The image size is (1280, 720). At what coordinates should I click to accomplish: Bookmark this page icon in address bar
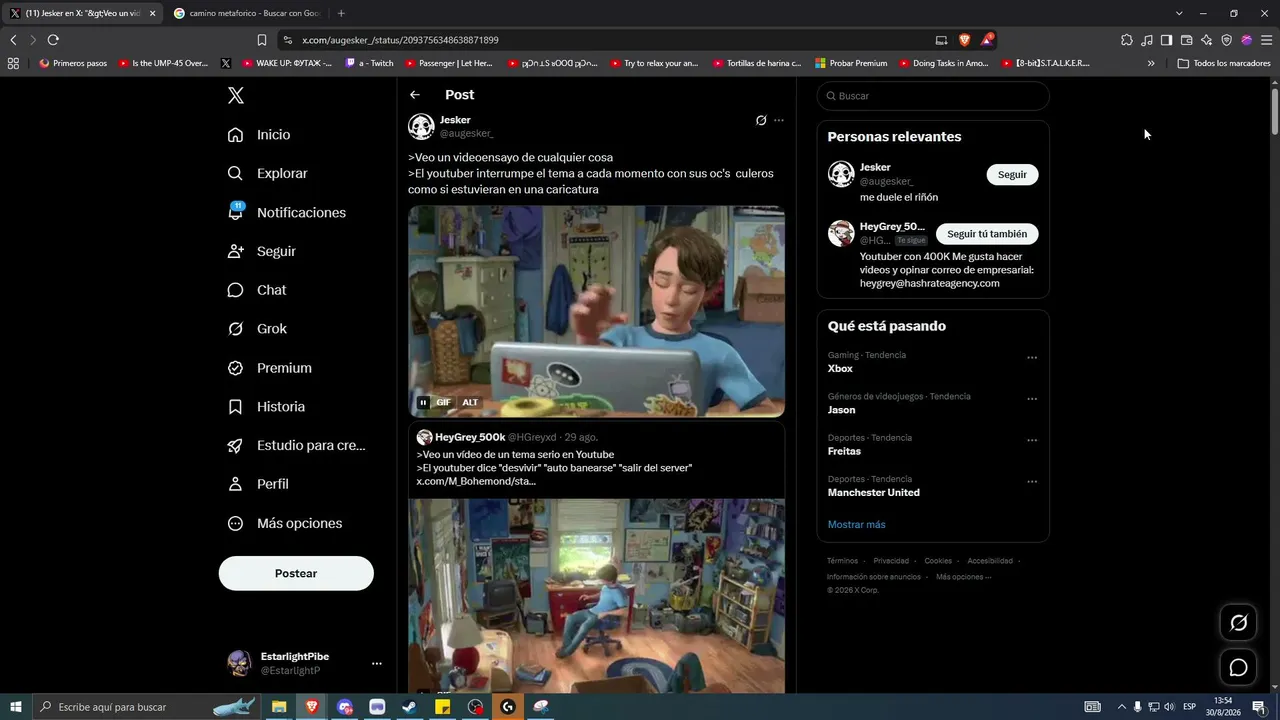(262, 40)
